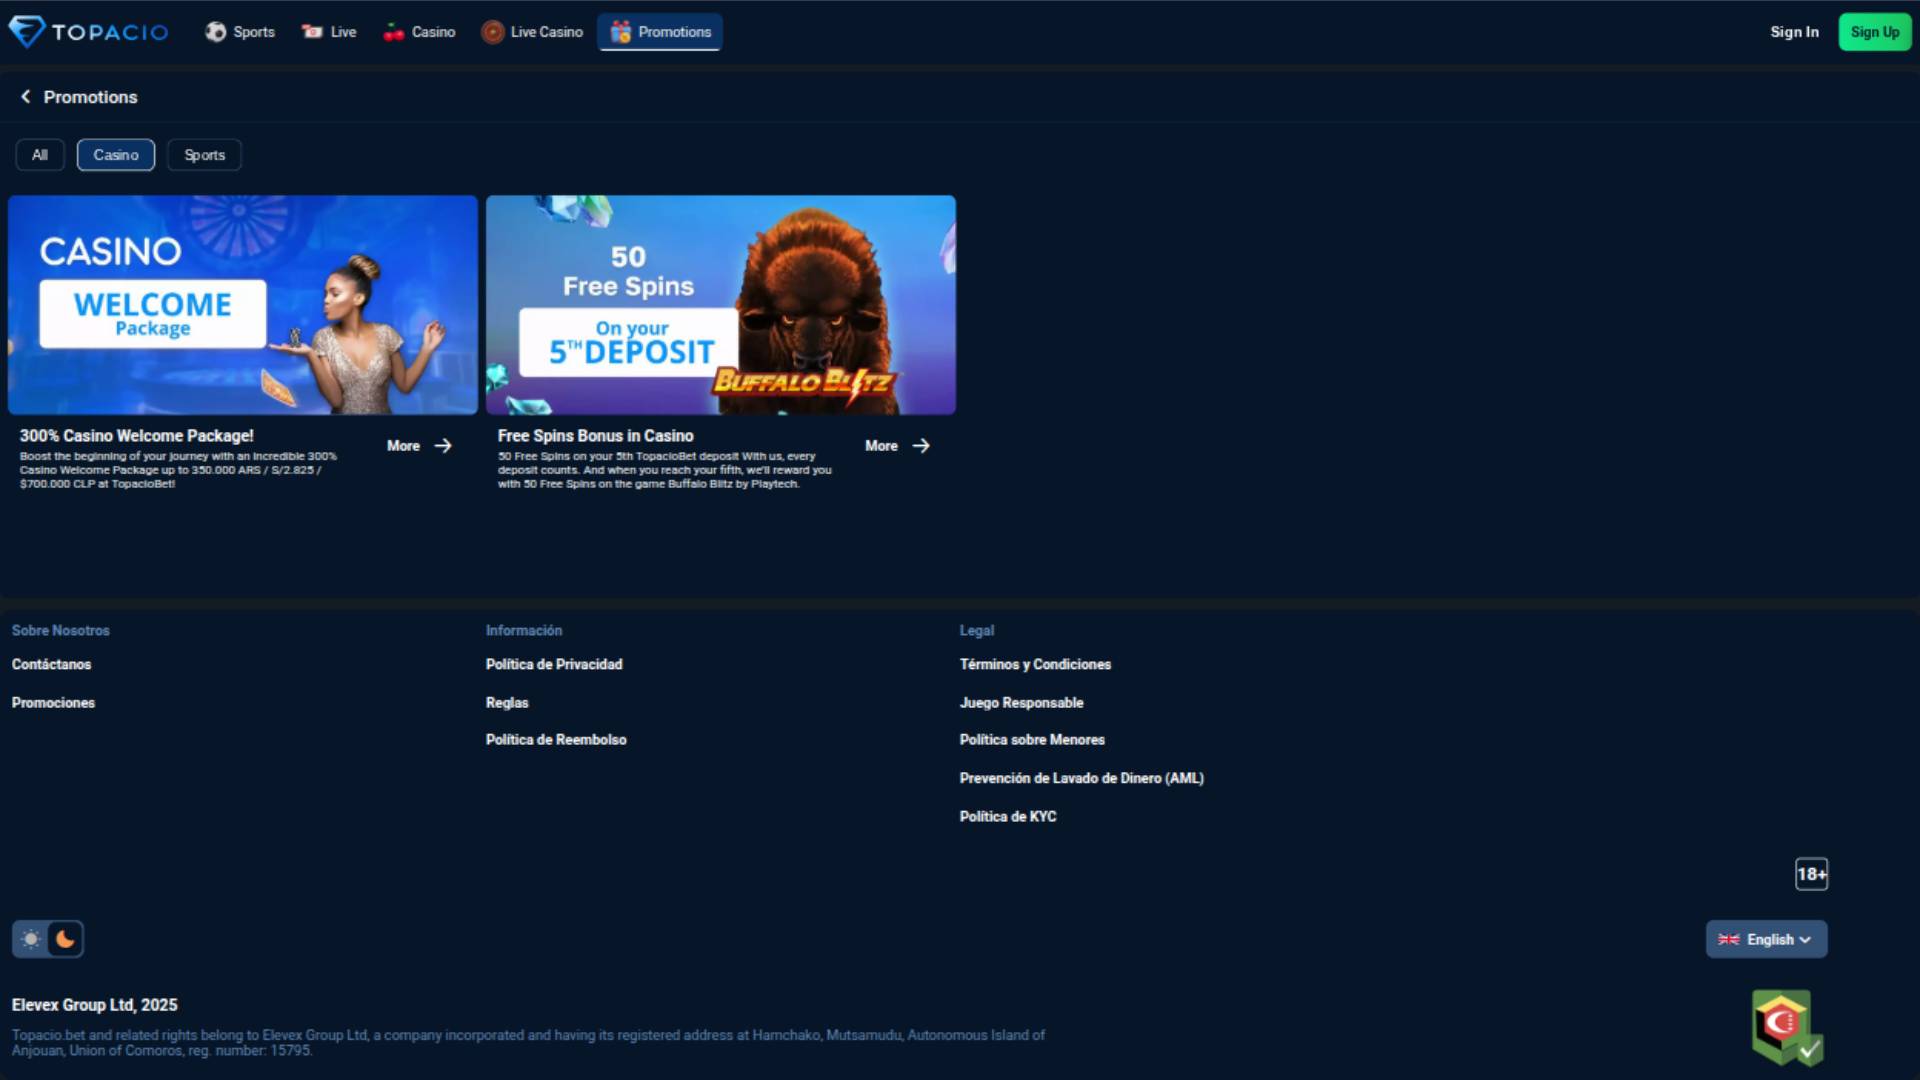Switch to the All promotions tab
Image resolution: width=1920 pixels, height=1080 pixels.
coord(39,155)
